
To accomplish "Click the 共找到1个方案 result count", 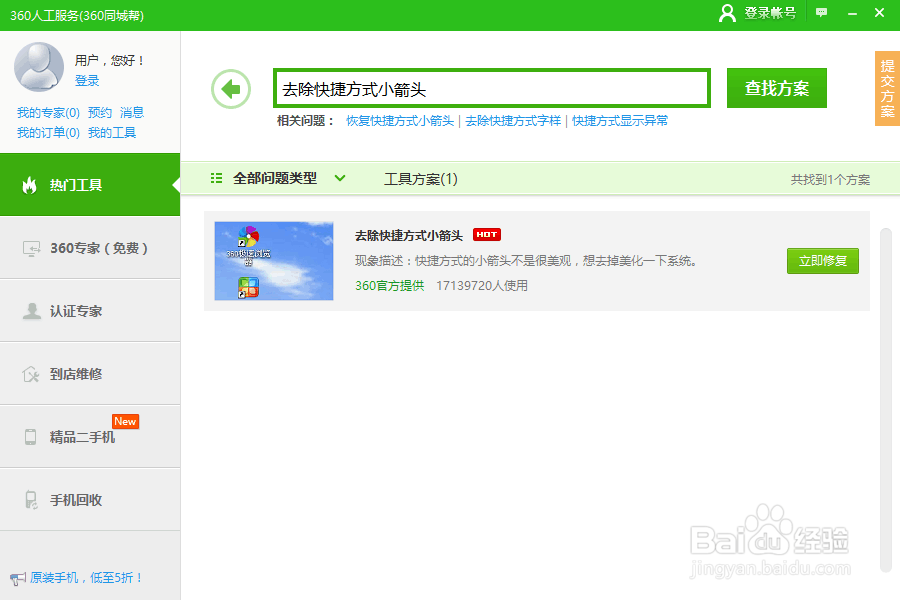I will pyautogui.click(x=830, y=180).
